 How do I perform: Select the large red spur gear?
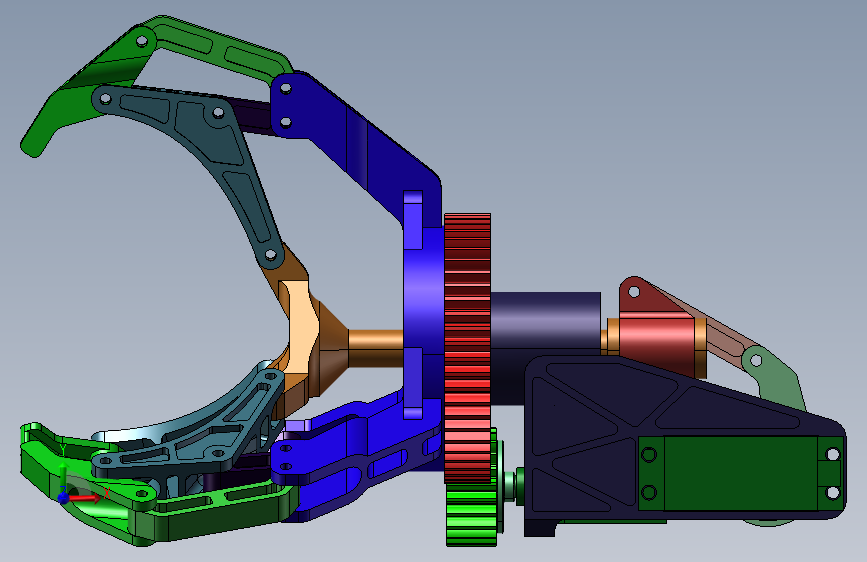point(467,347)
